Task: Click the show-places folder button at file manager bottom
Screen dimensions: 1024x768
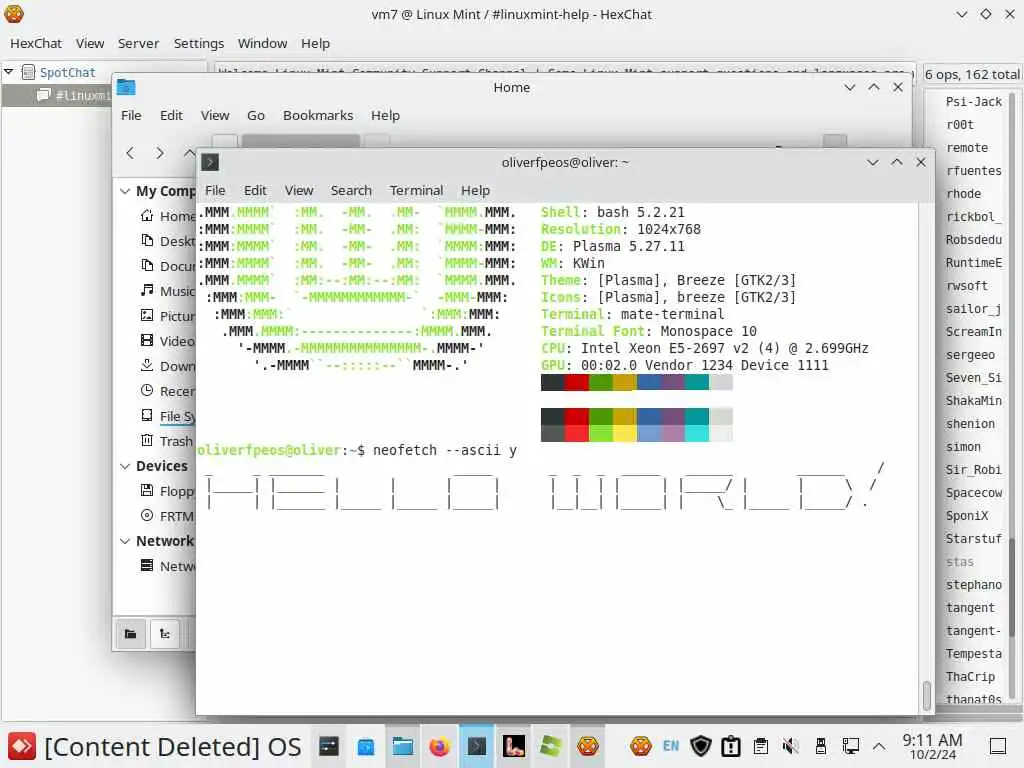Action: click(131, 633)
